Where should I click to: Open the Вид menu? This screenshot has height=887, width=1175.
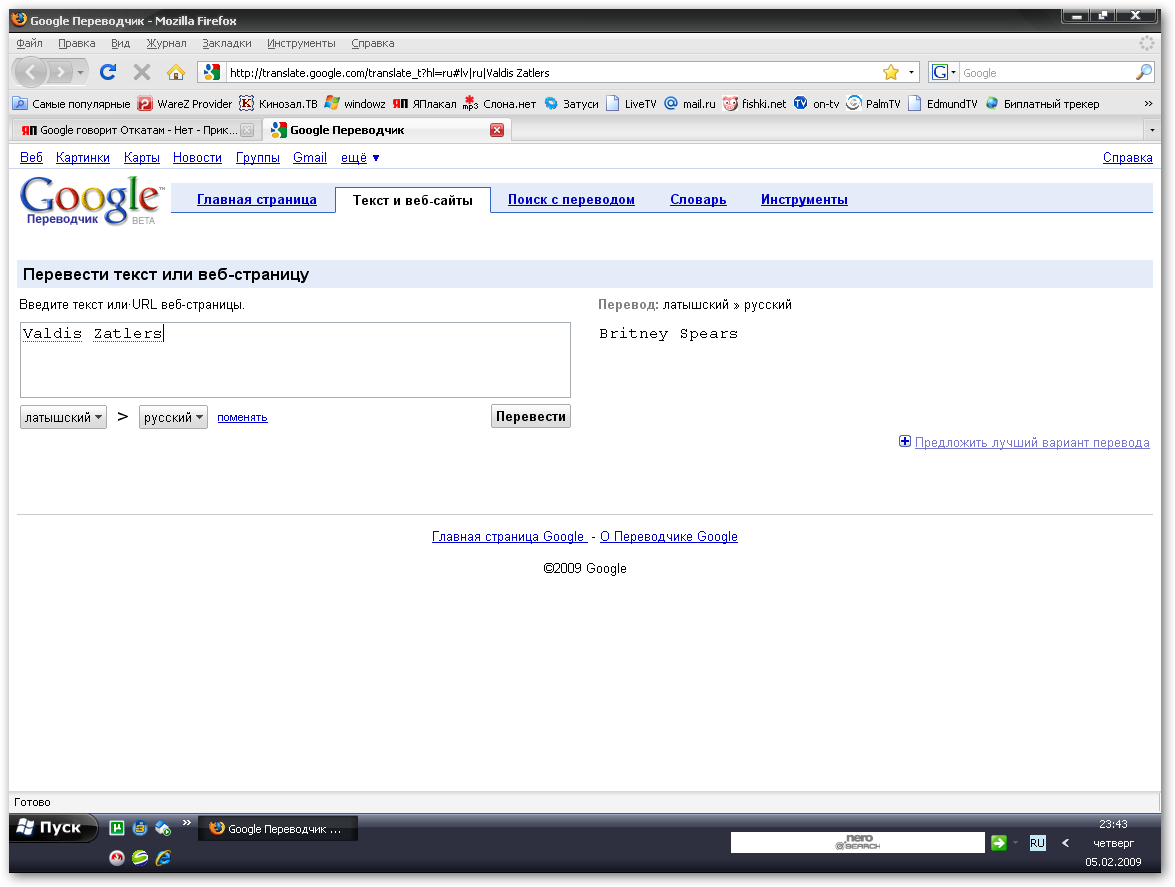(121, 43)
